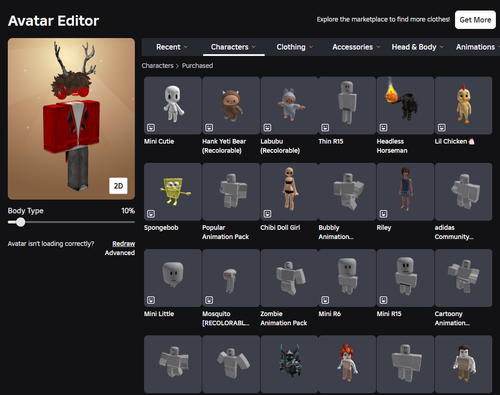The width and height of the screenshot is (500, 395).
Task: Click the bundle badge on Mini Little
Action: tap(151, 300)
